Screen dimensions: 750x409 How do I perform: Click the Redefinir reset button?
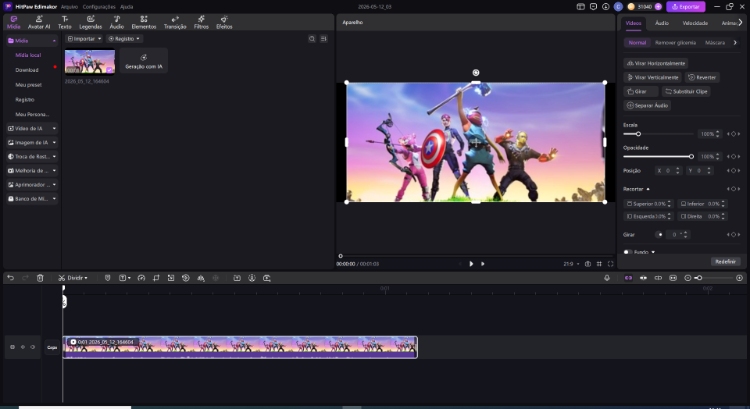point(726,262)
